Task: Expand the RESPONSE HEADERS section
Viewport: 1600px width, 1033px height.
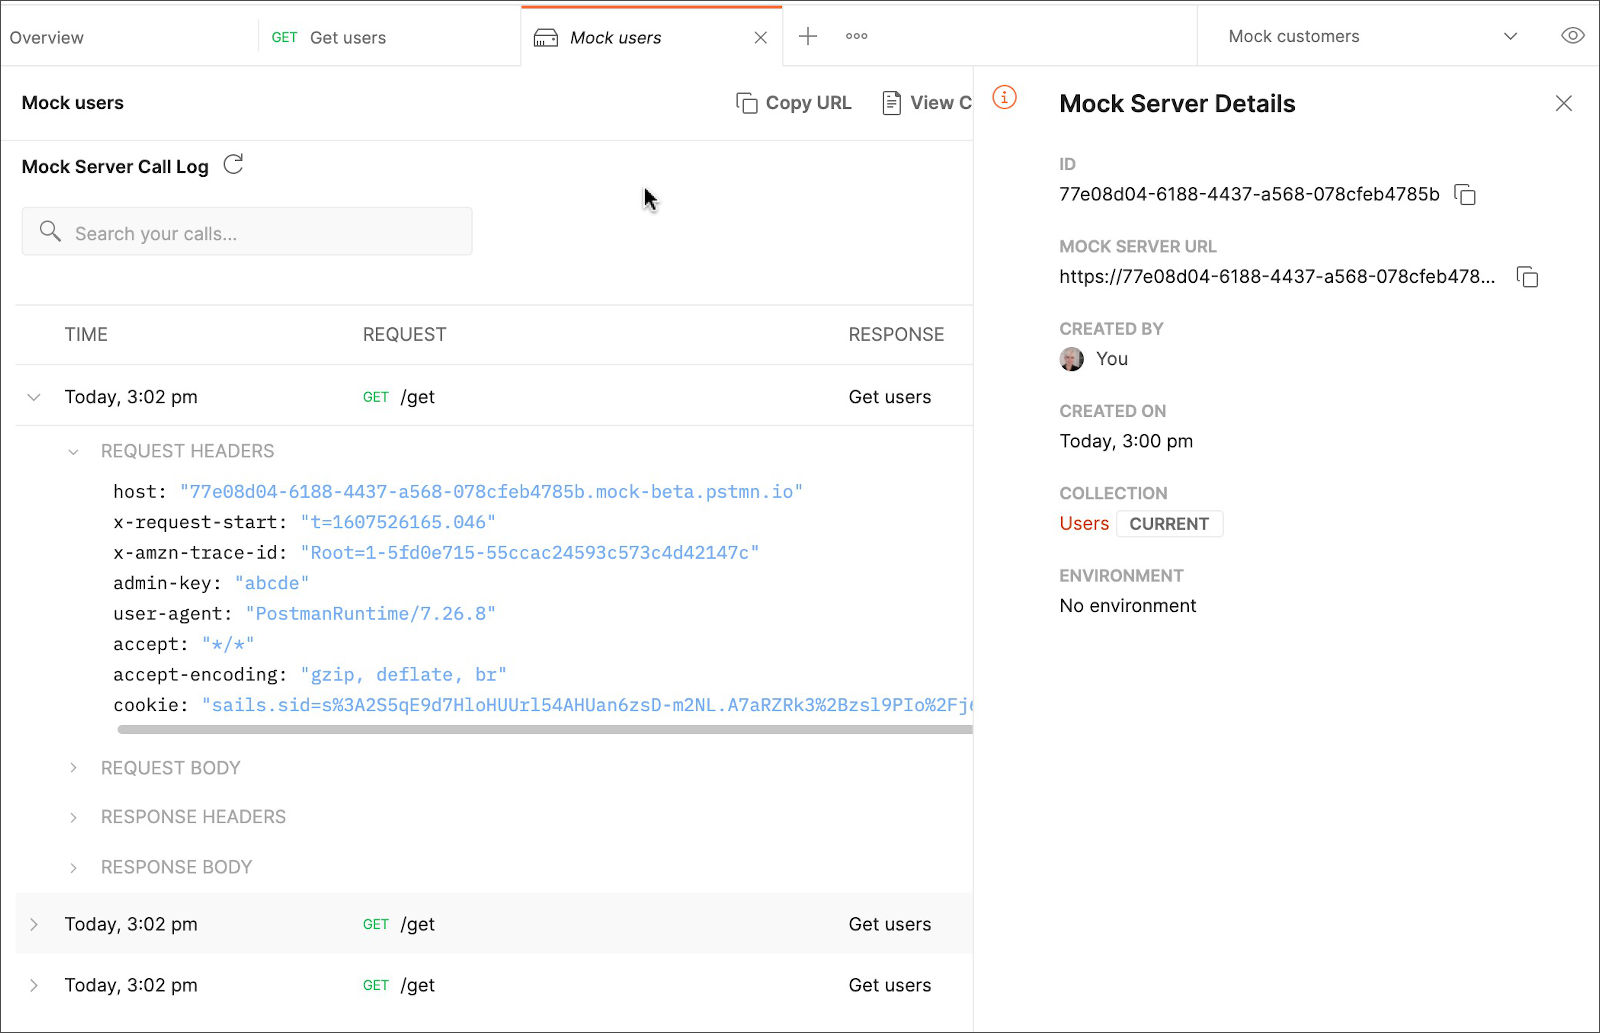Action: pos(73,818)
